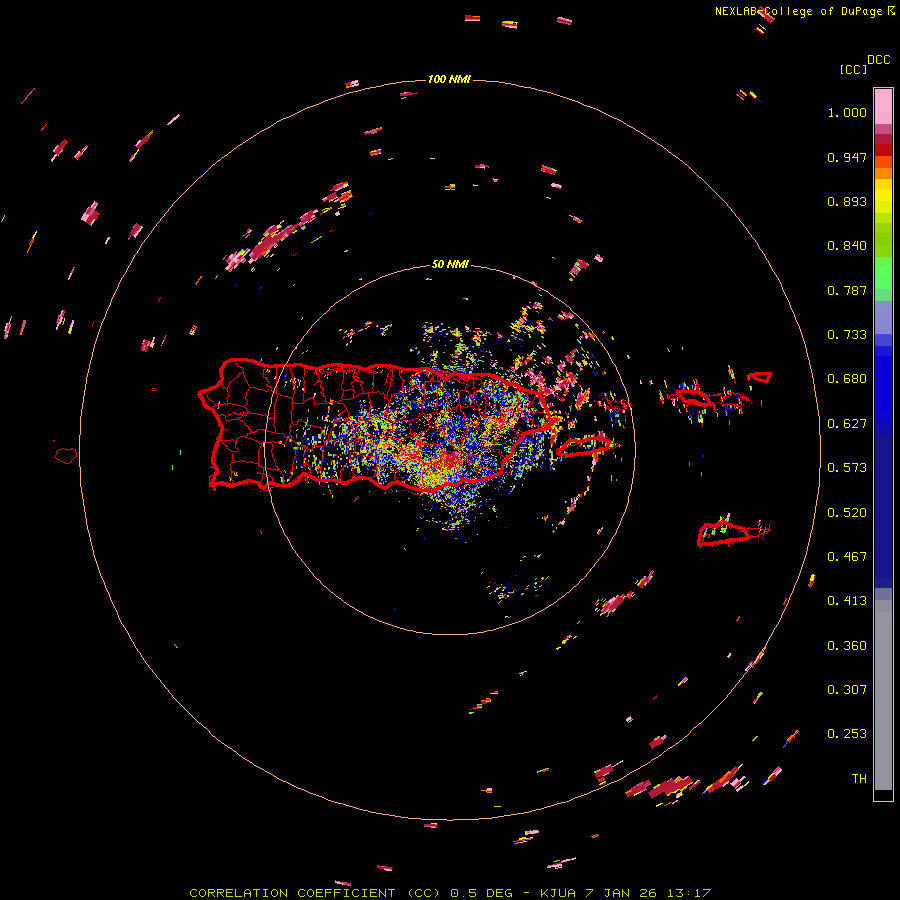
Task: Click the small Jost Van Dyke outline in the northeast
Action: [760, 377]
